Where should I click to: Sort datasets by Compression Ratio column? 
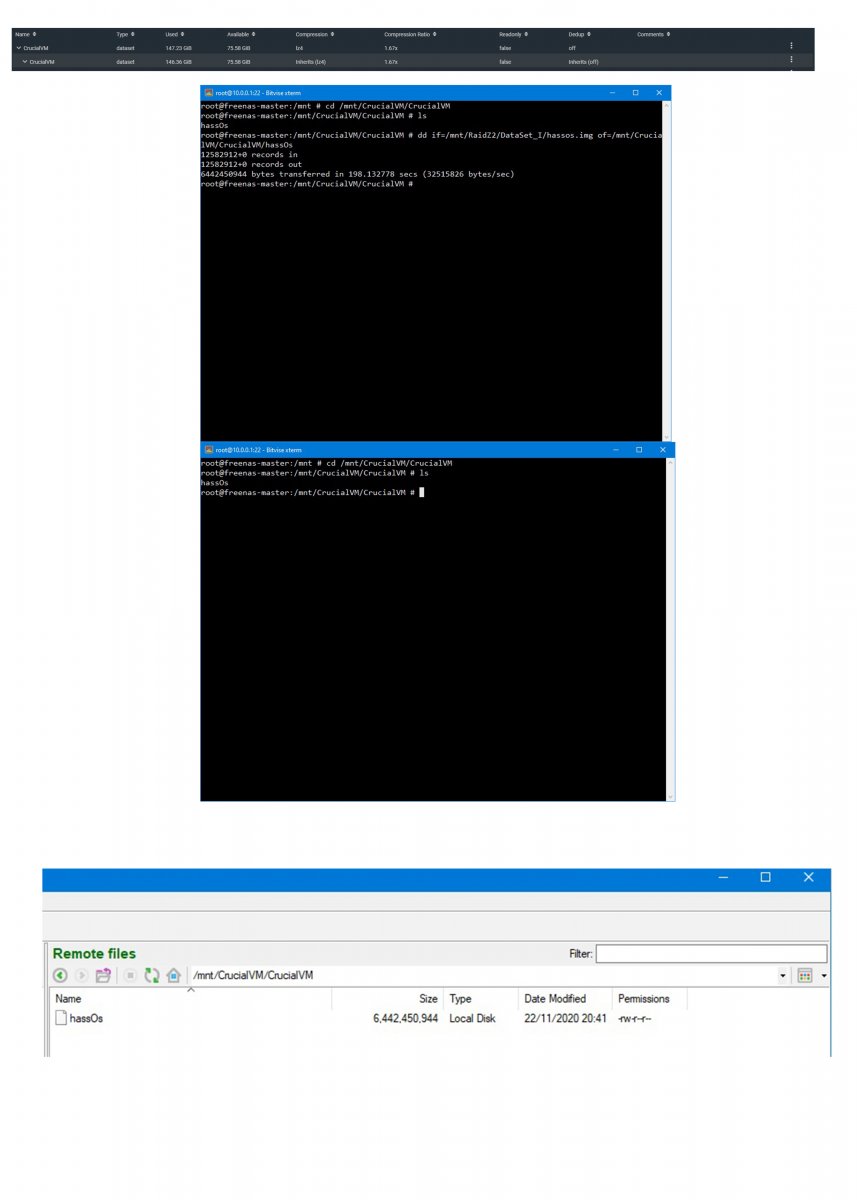pos(409,34)
